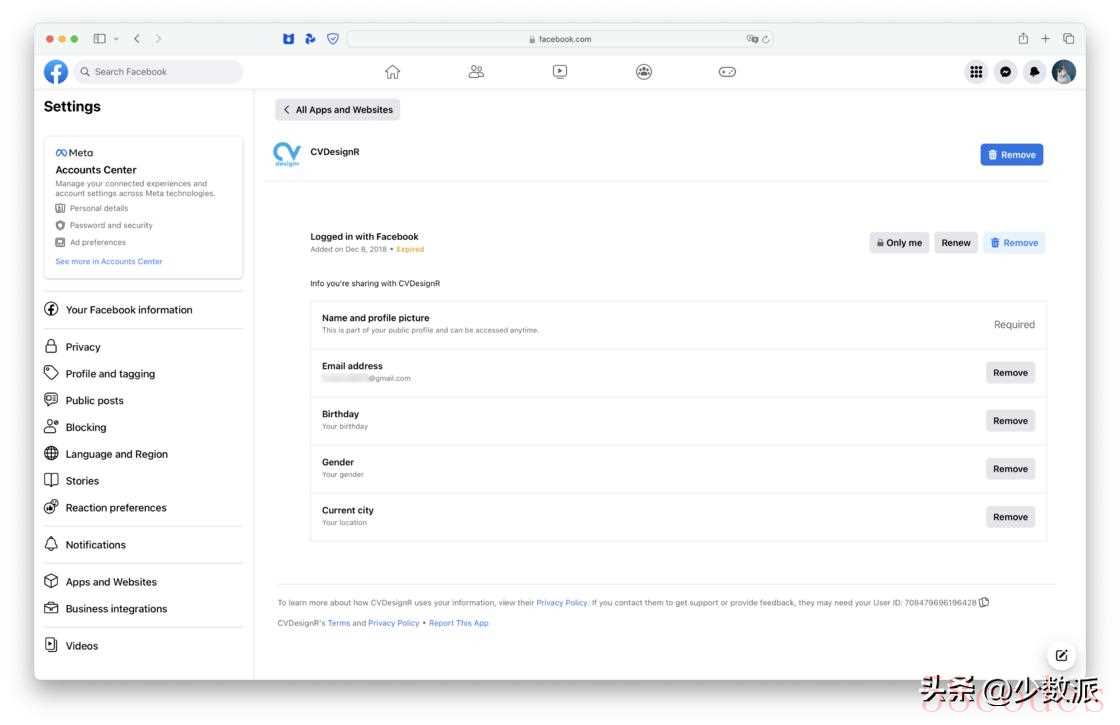Open the Facebook home logo
This screenshot has height=725, width=1120.
coord(56,71)
